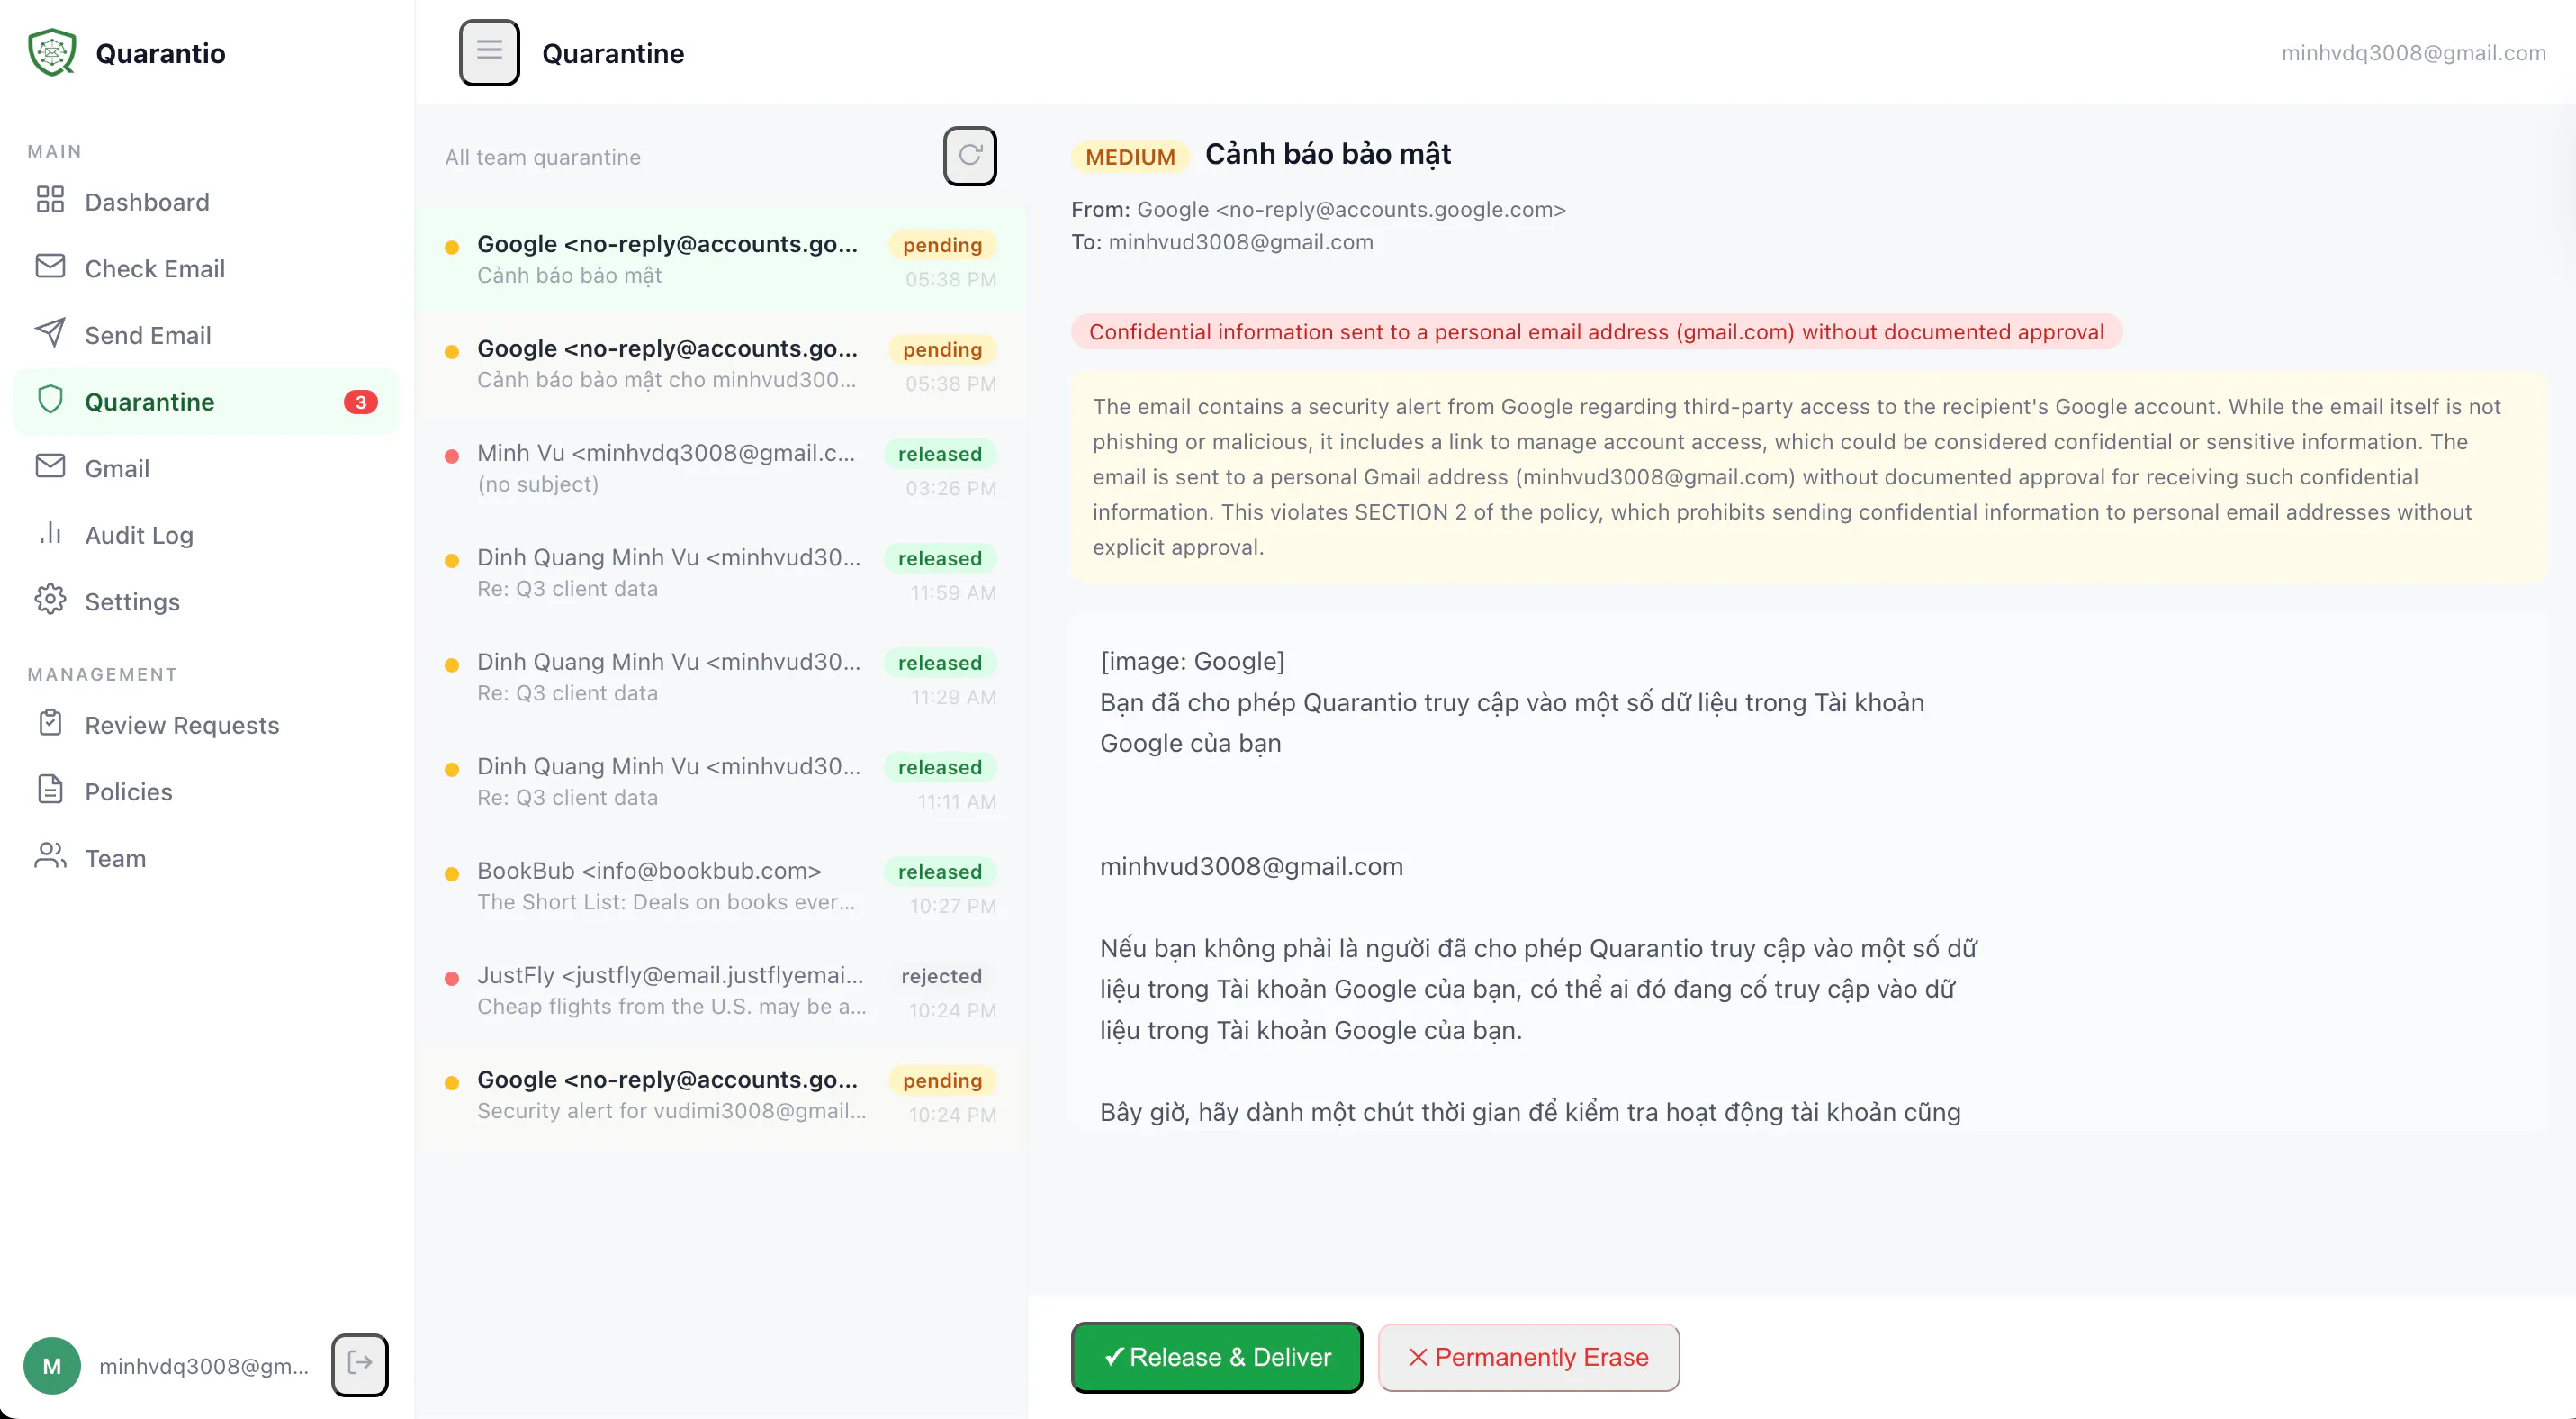The image size is (2576, 1419).
Task: Click the Dashboard grid icon
Action: 50,200
